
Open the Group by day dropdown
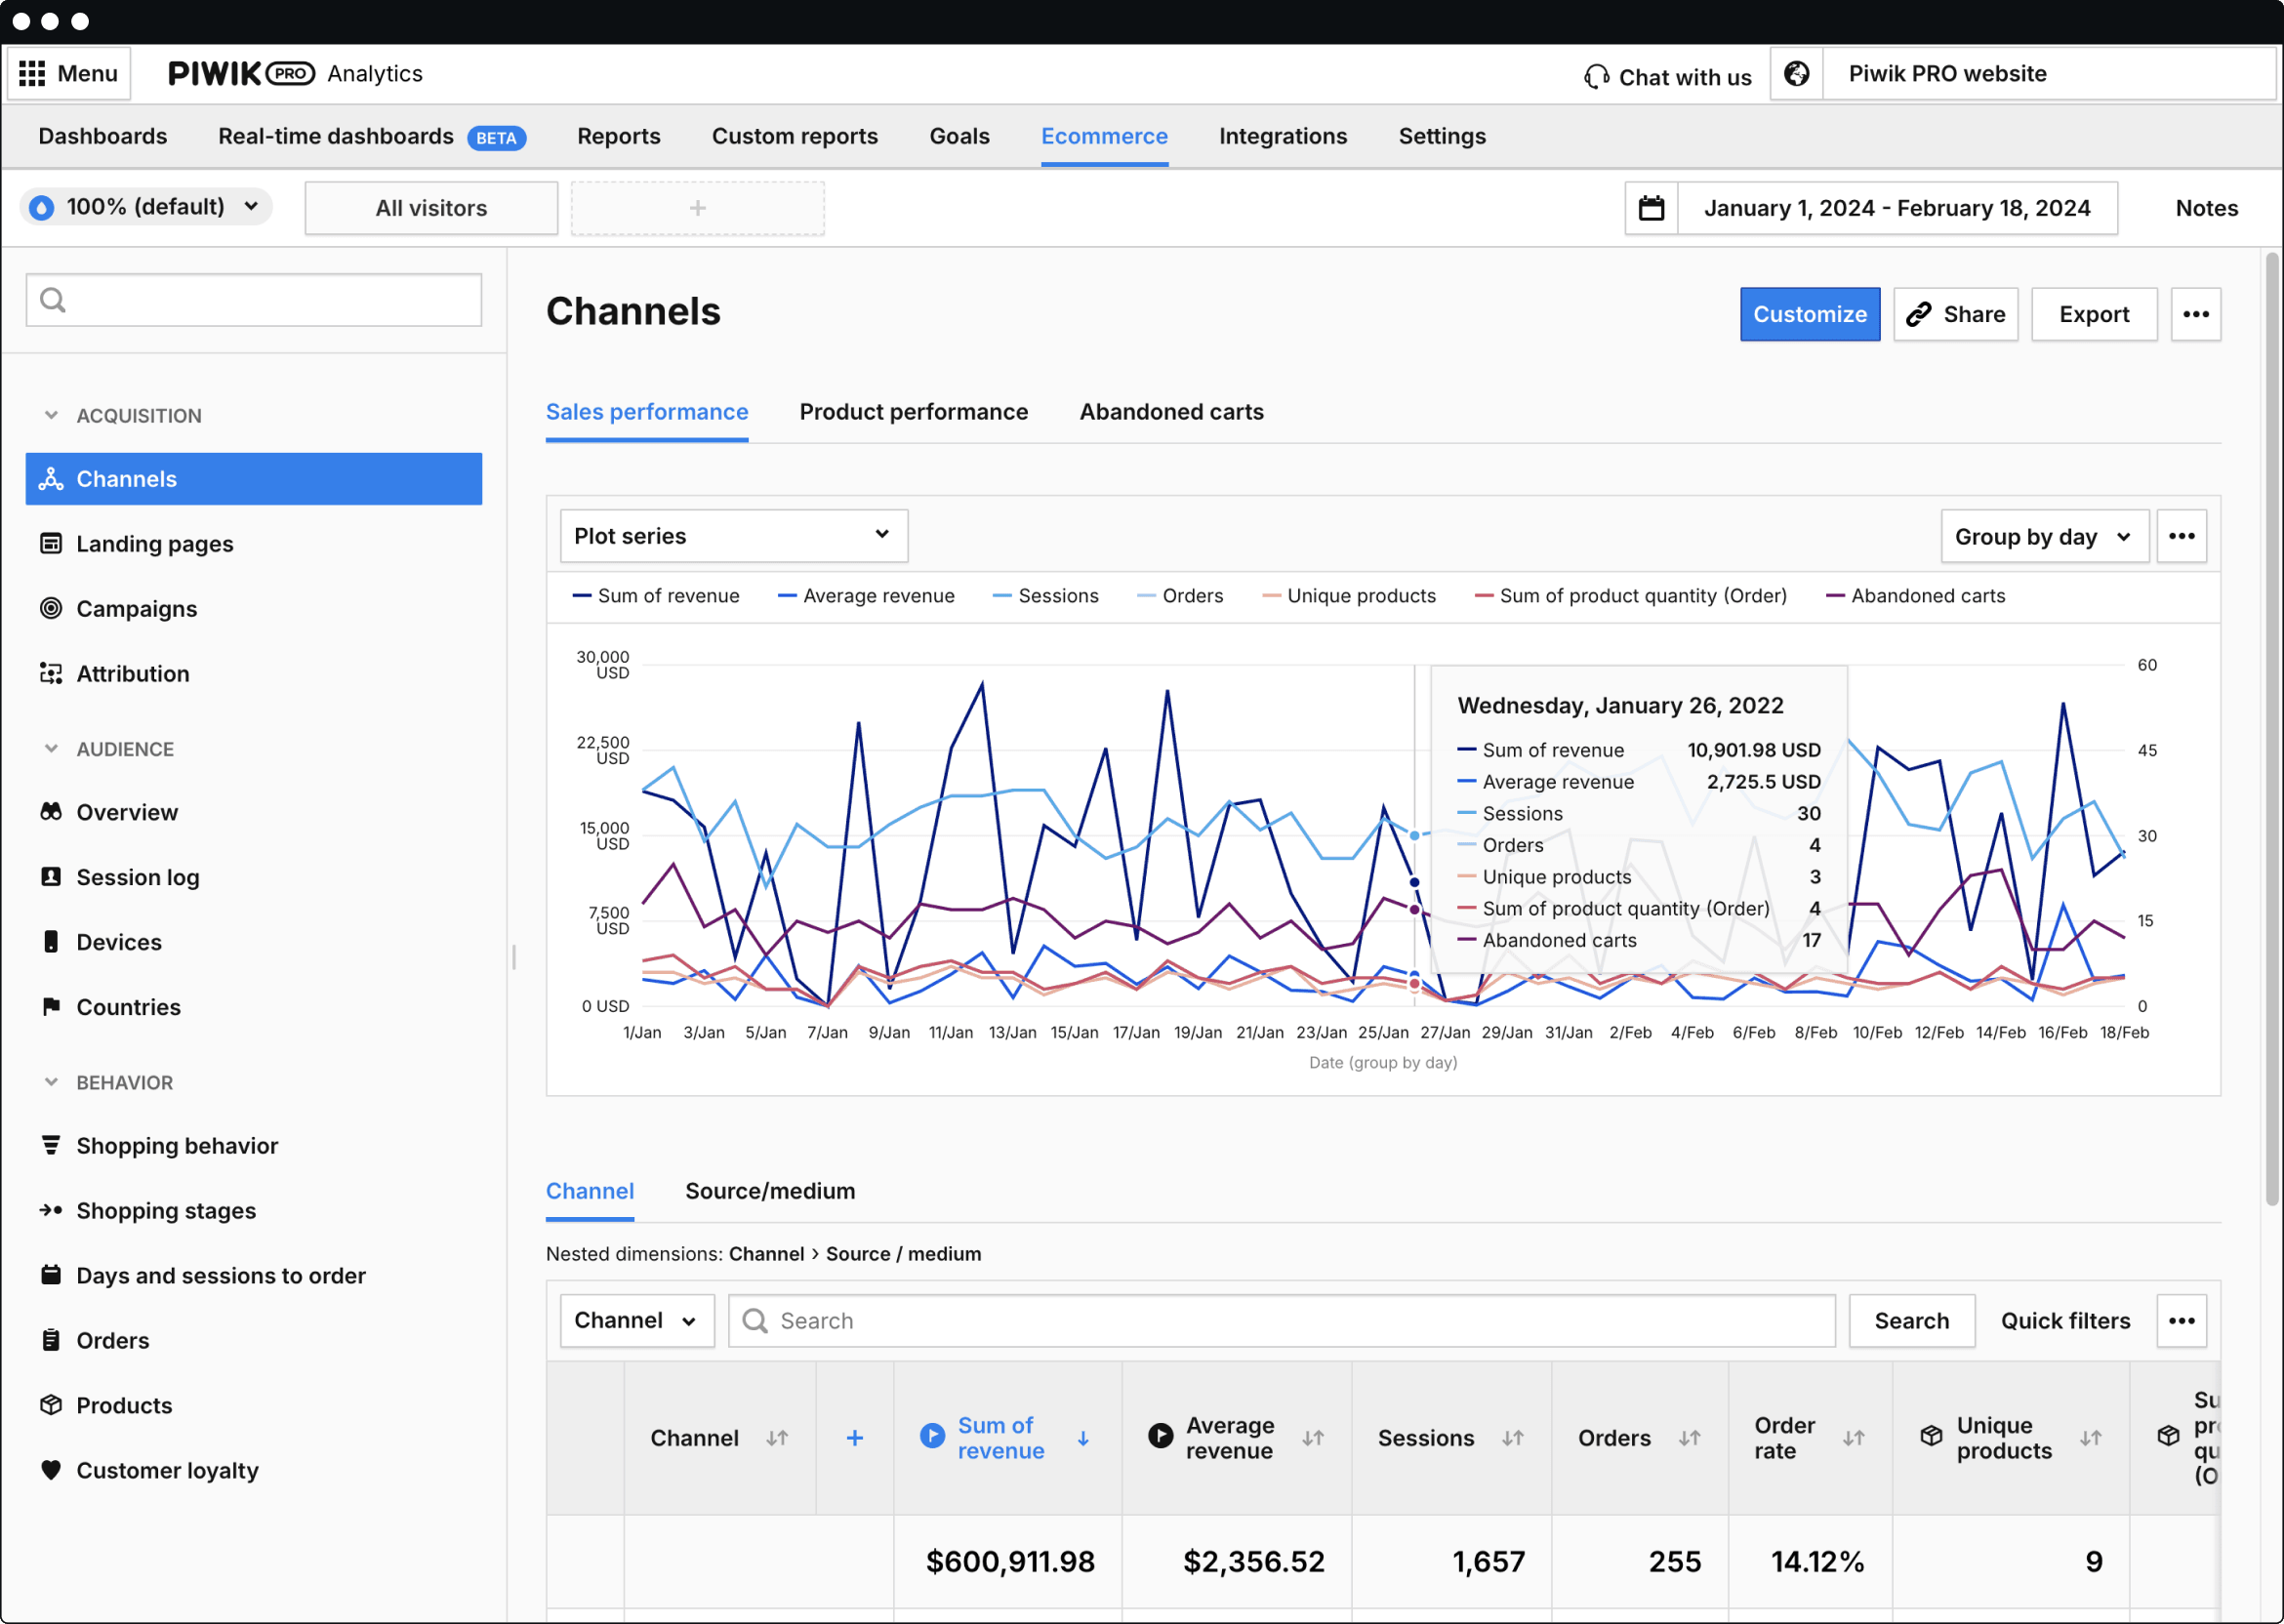click(x=2043, y=537)
